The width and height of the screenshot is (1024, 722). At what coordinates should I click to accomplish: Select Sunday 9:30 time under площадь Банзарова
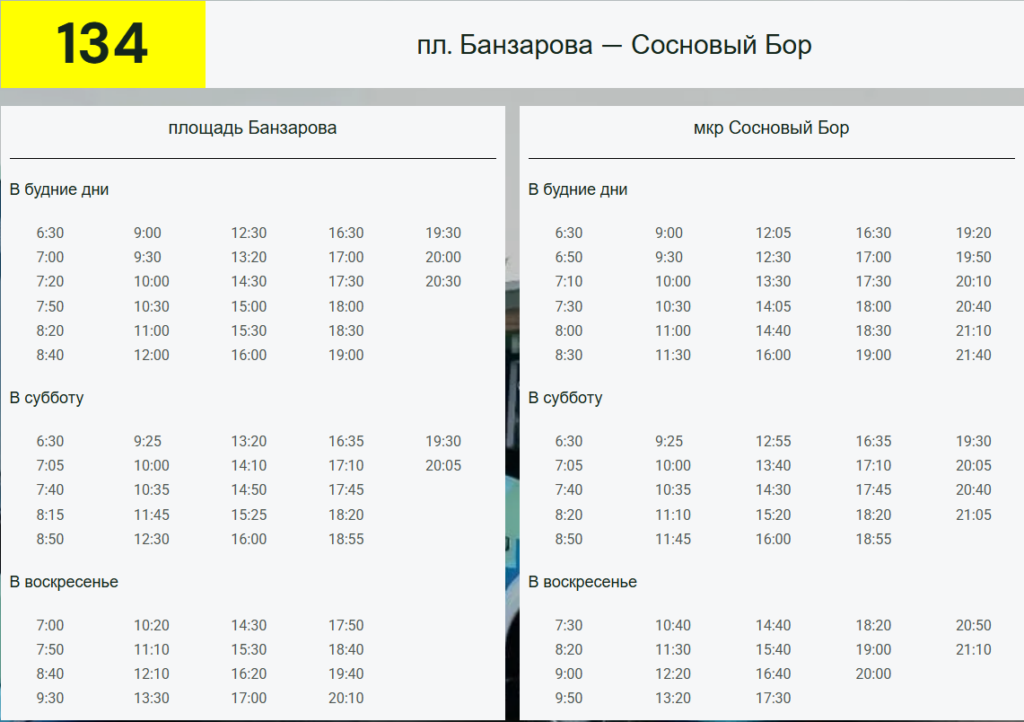[50, 698]
